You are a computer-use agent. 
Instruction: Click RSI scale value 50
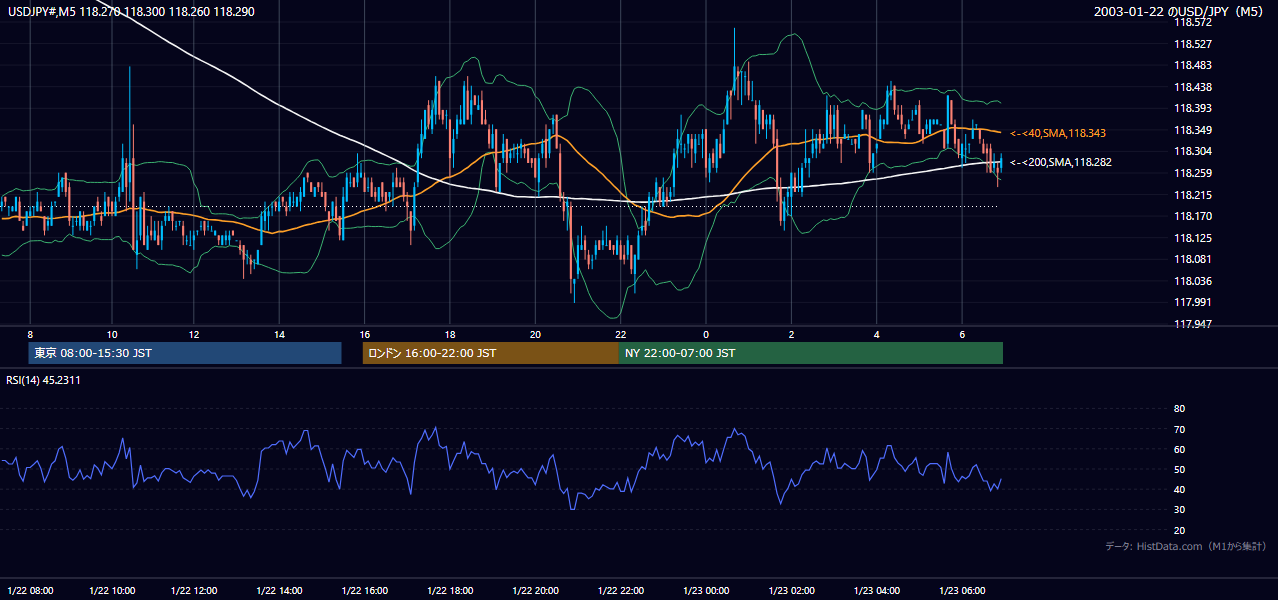click(x=1179, y=469)
